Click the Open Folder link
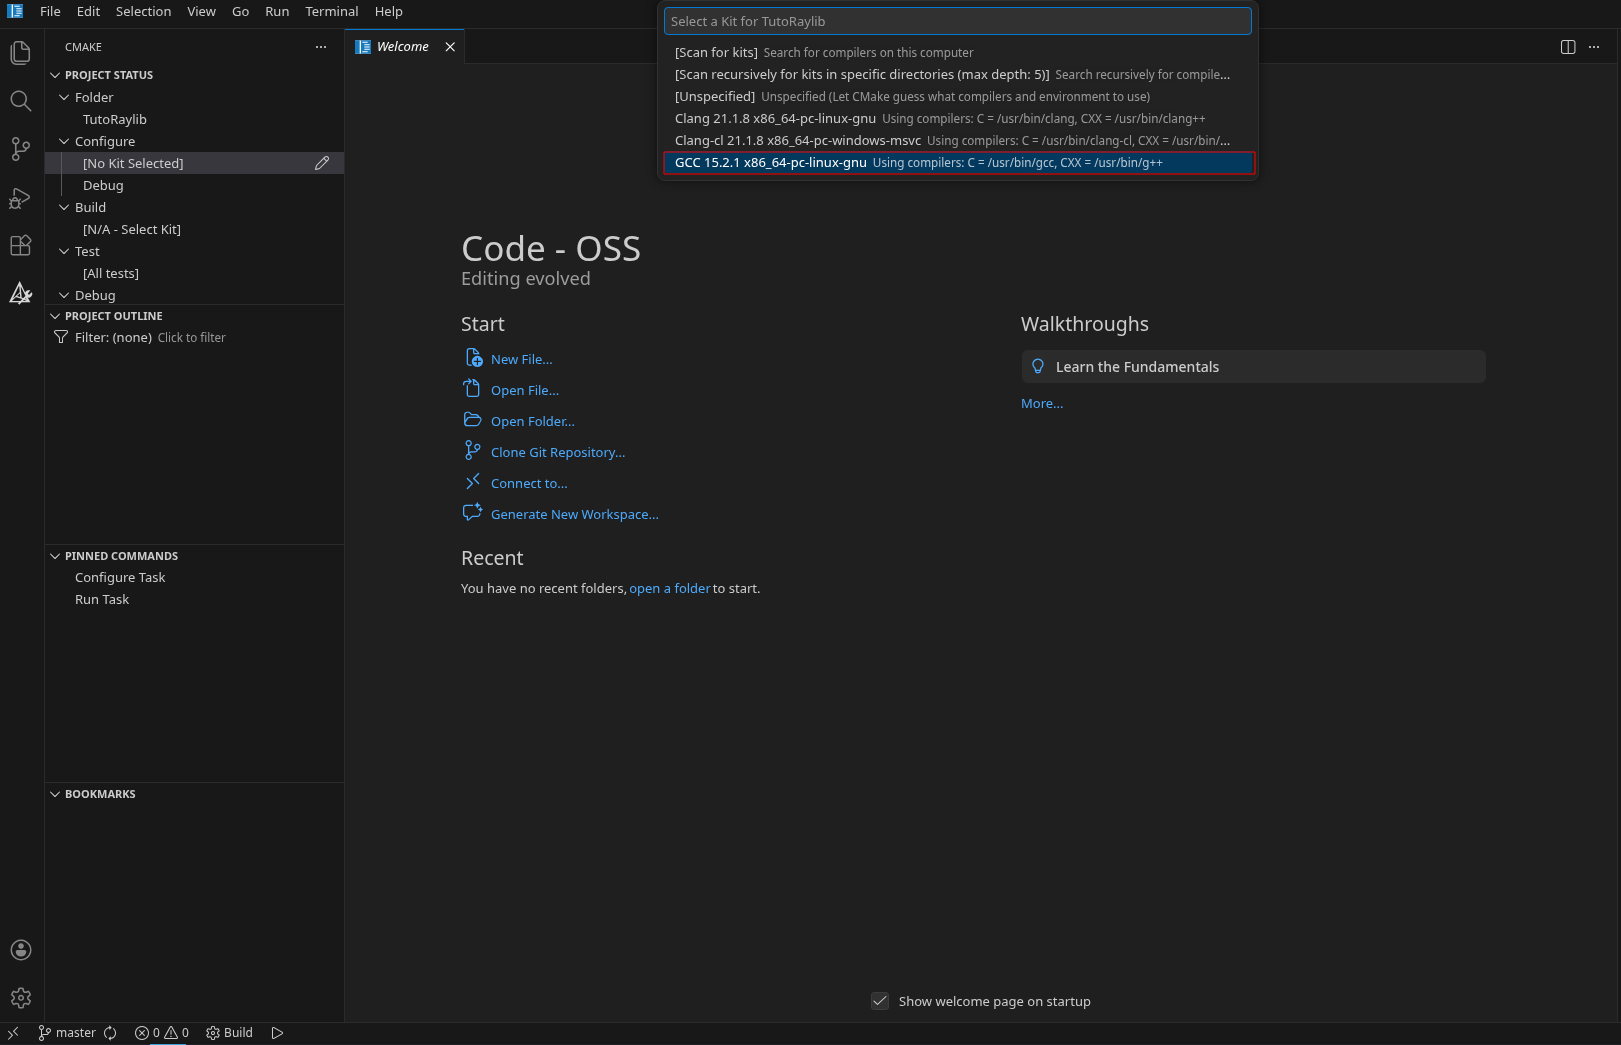 pyautogui.click(x=532, y=422)
